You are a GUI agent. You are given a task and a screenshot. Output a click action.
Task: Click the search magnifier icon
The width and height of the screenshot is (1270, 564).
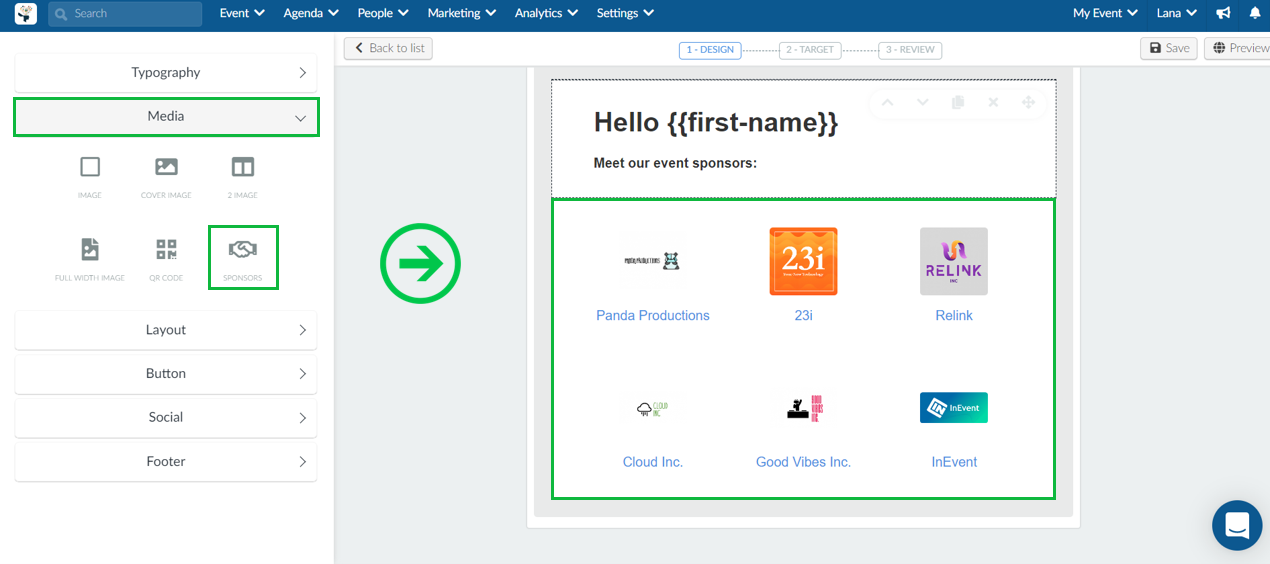click(62, 14)
